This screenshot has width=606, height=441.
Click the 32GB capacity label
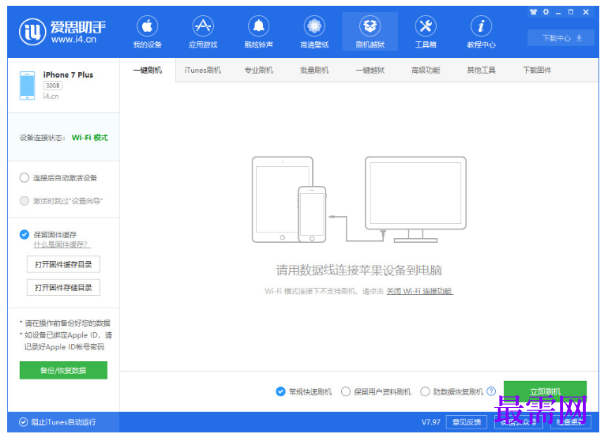pos(53,85)
